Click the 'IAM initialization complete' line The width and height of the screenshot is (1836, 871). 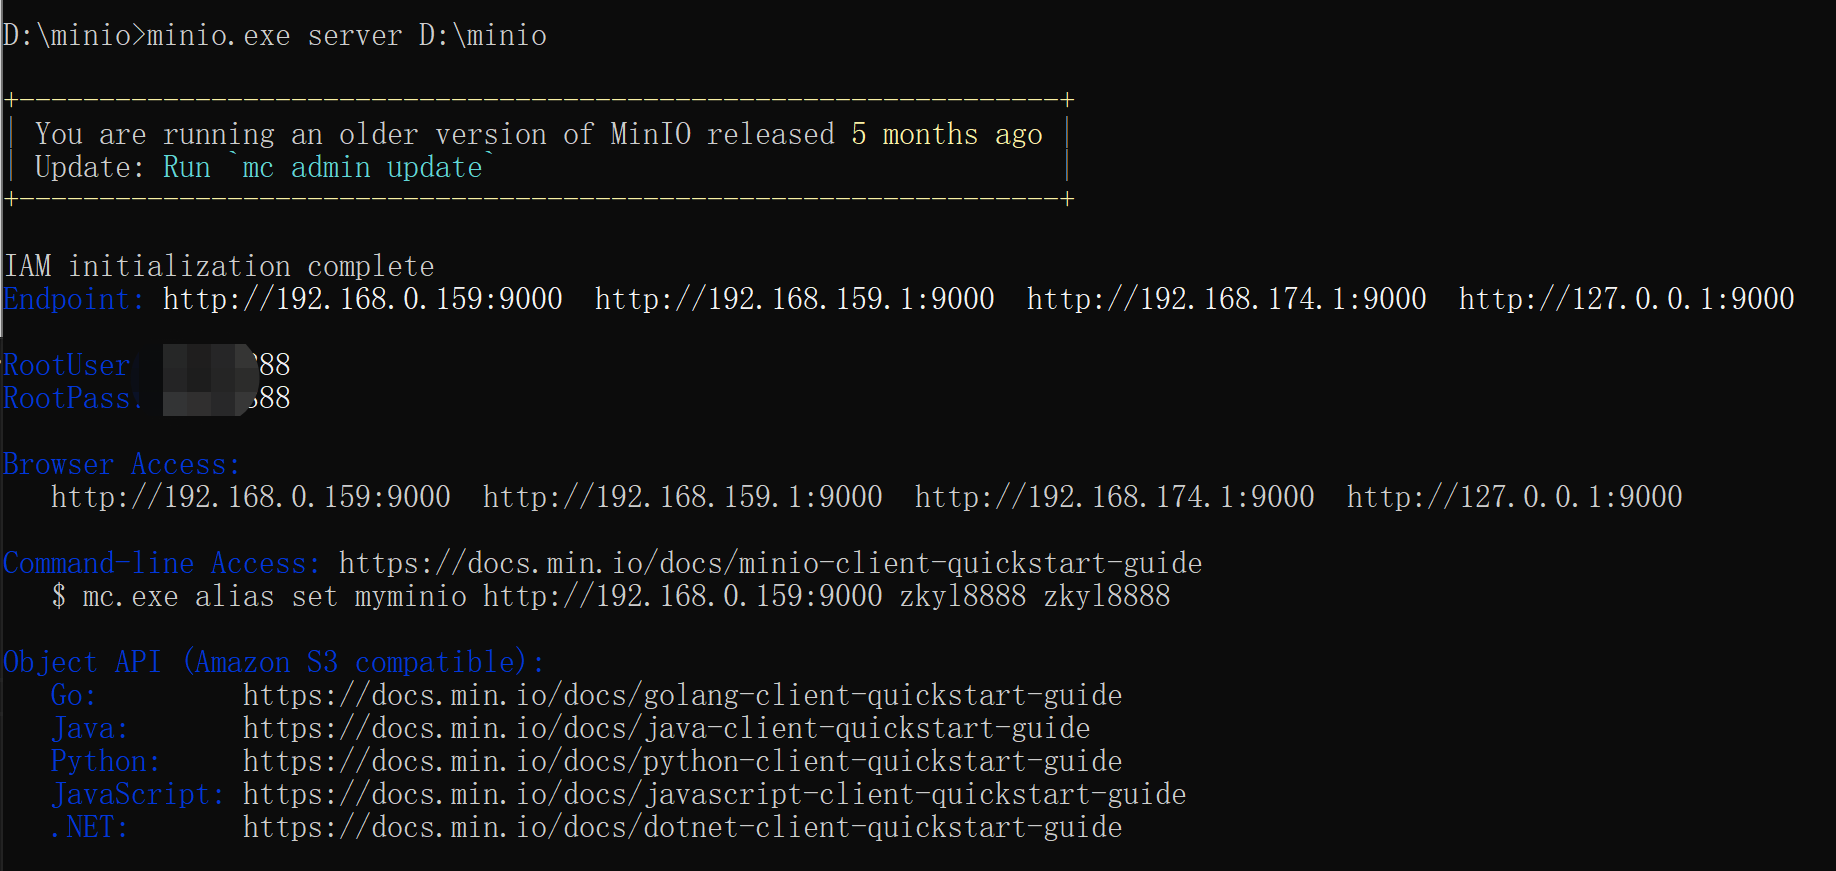click(219, 266)
